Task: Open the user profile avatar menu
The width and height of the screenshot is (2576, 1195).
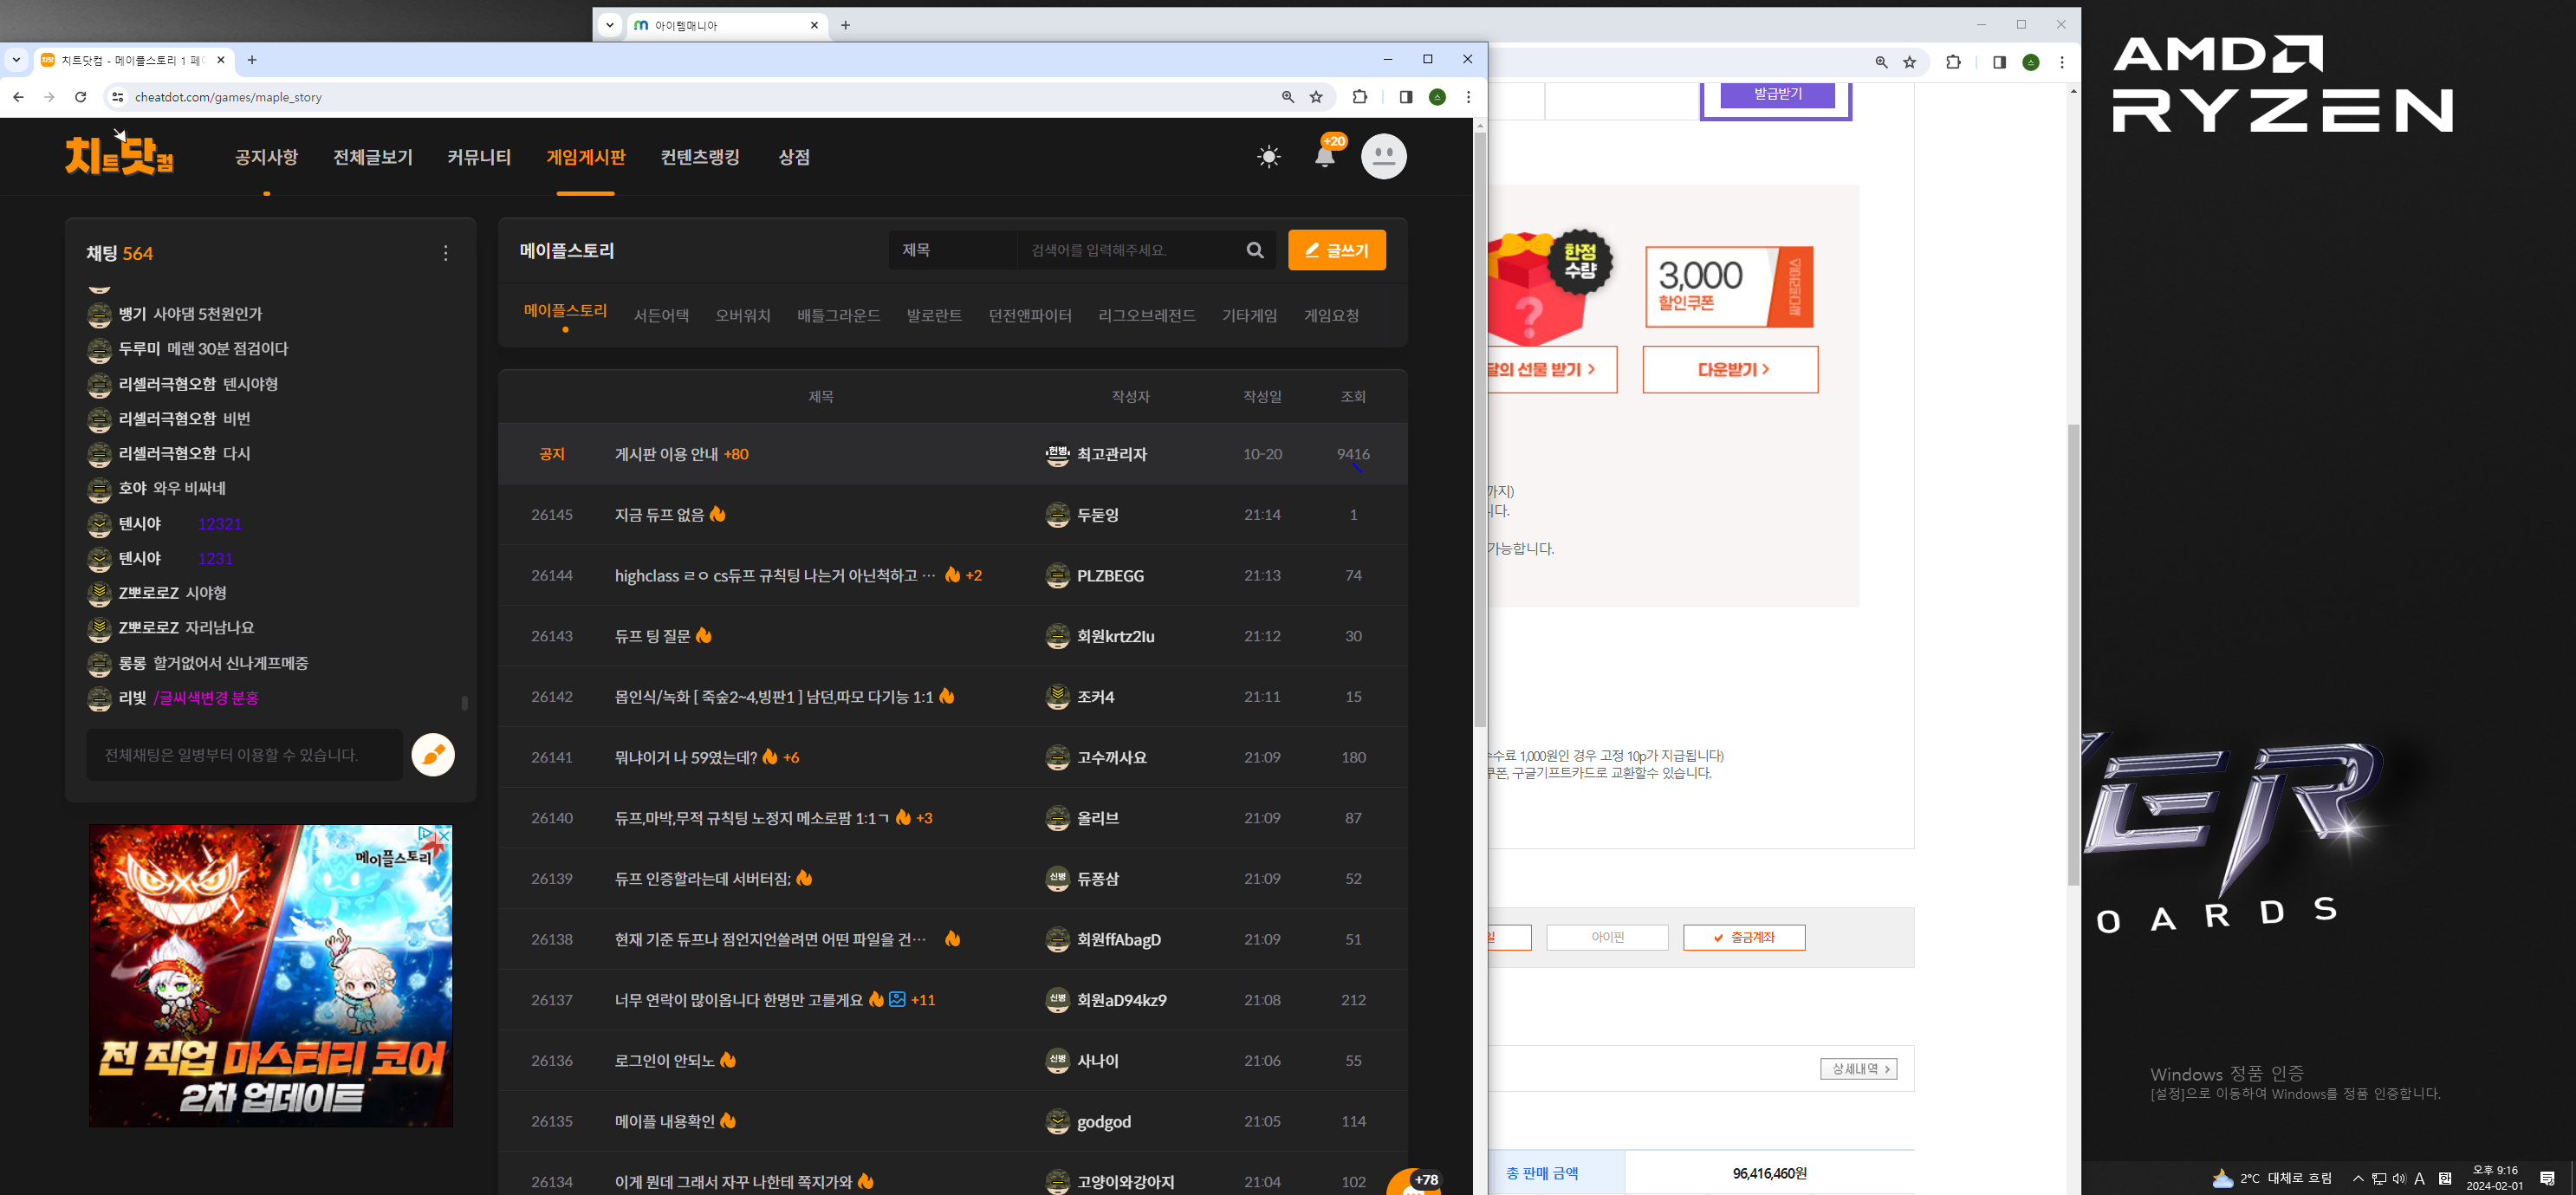Action: pyautogui.click(x=1383, y=157)
